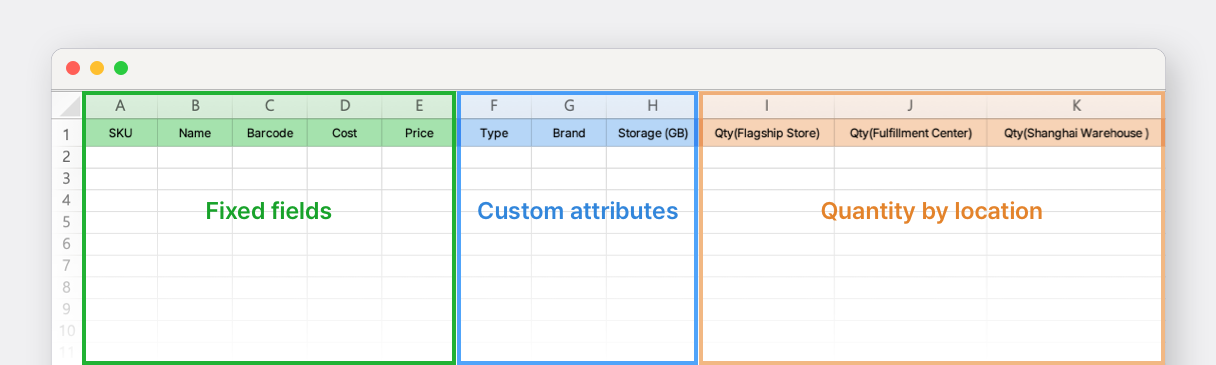The height and width of the screenshot is (365, 1216).
Task: Click the Barcode header cell
Action: tap(270, 133)
